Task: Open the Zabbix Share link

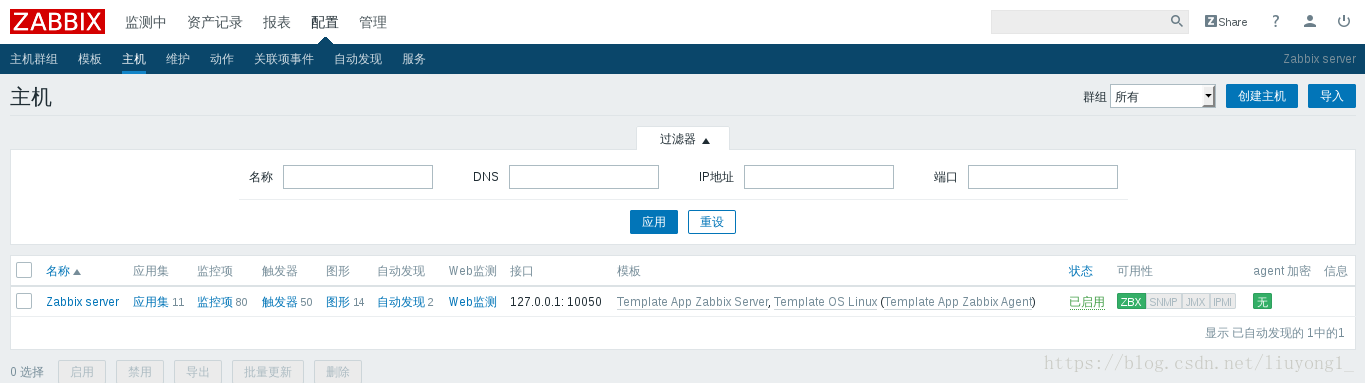Action: (1226, 21)
